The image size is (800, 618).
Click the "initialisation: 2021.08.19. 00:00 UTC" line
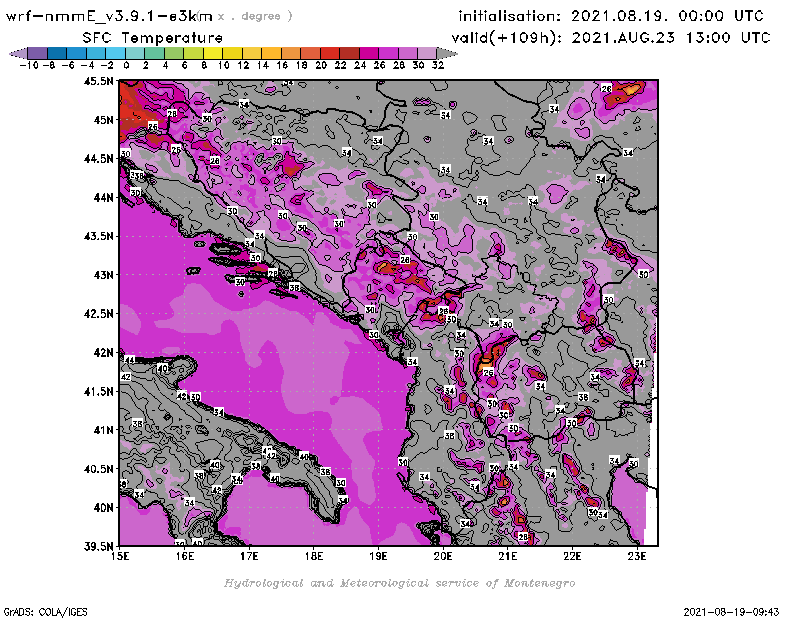[611, 16]
